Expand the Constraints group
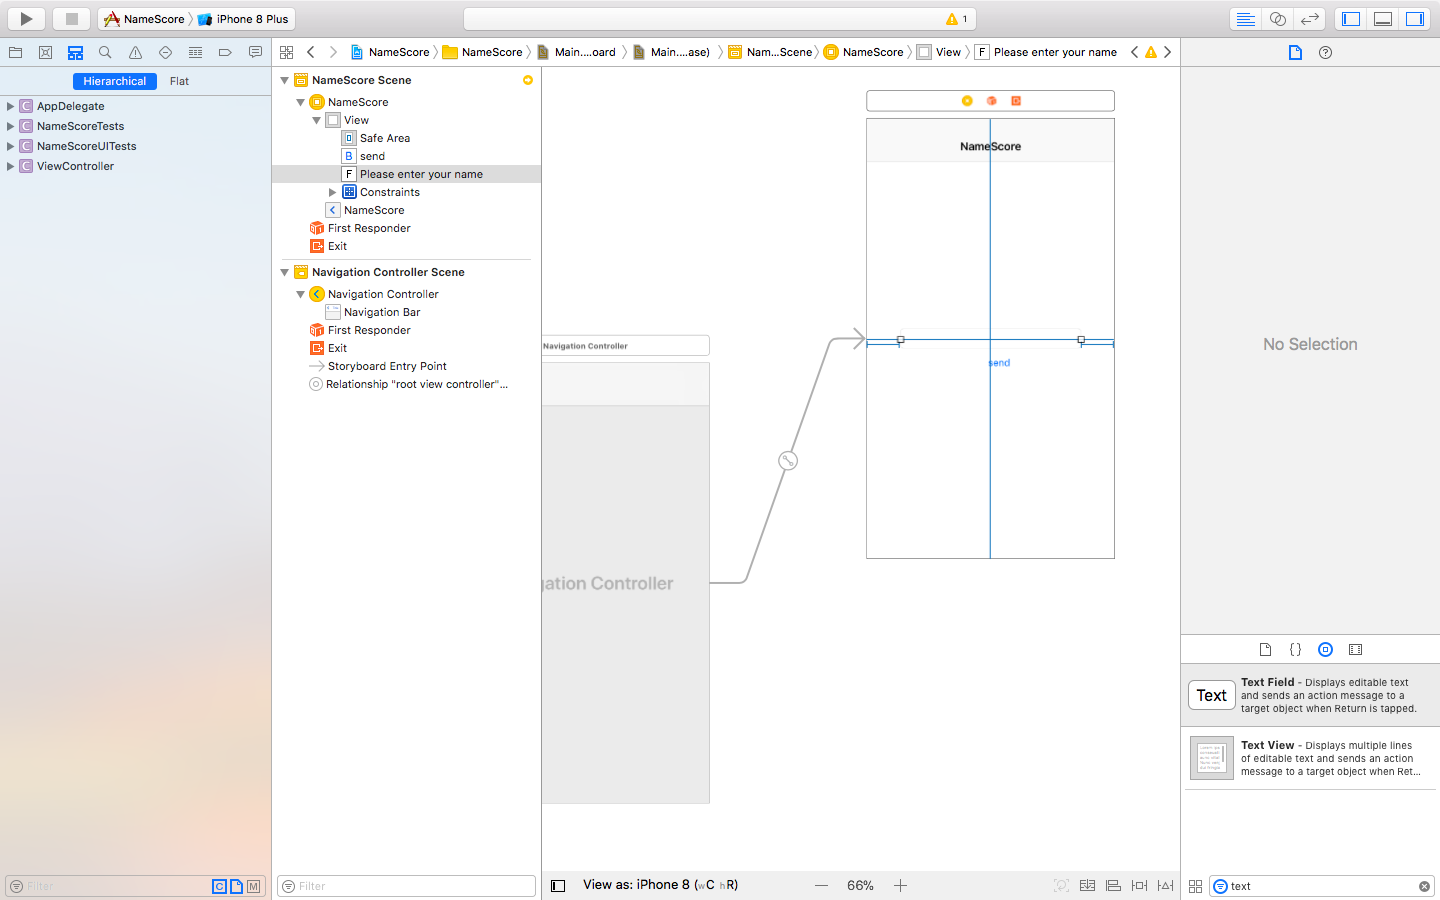1440x900 pixels. click(x=332, y=192)
